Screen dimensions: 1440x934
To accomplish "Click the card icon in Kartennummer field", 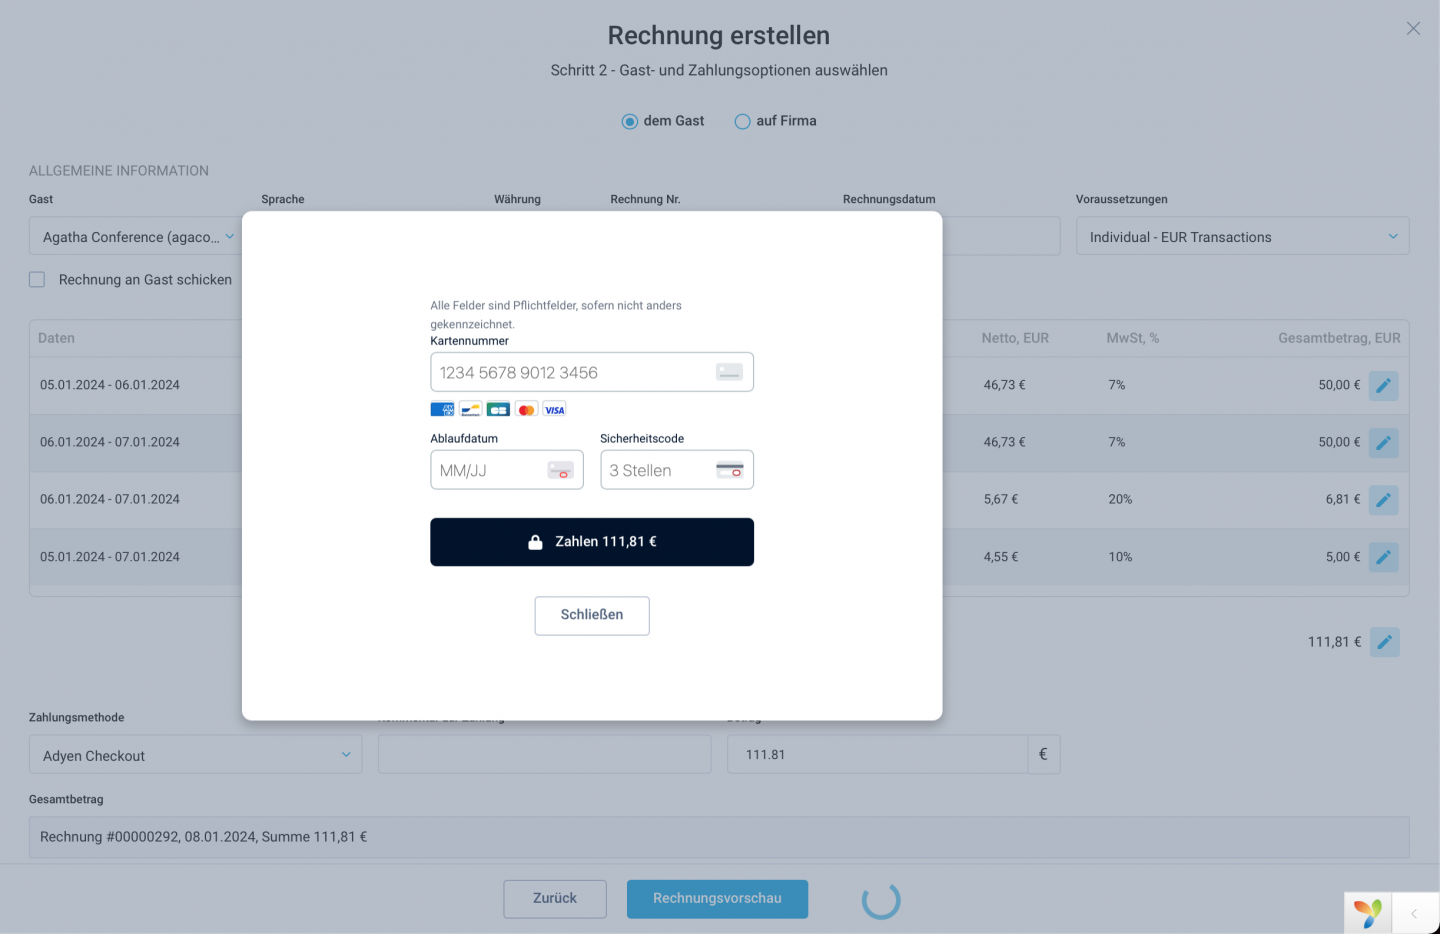I will click(x=729, y=372).
